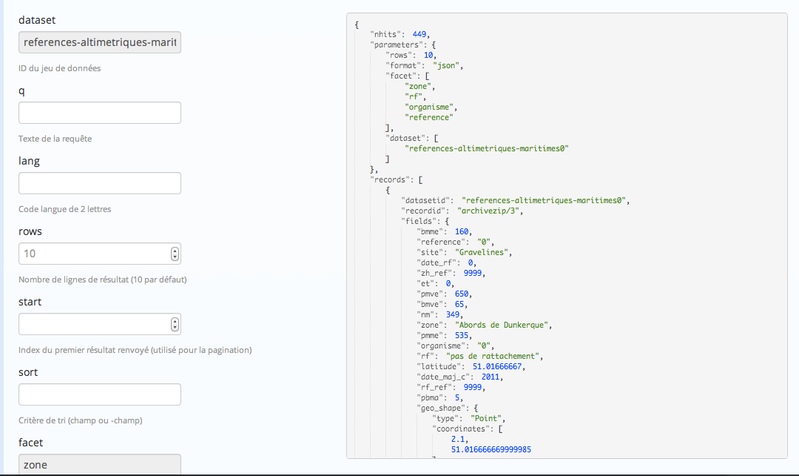Click the "bmme" value 160
799x476 pixels.
click(x=462, y=231)
